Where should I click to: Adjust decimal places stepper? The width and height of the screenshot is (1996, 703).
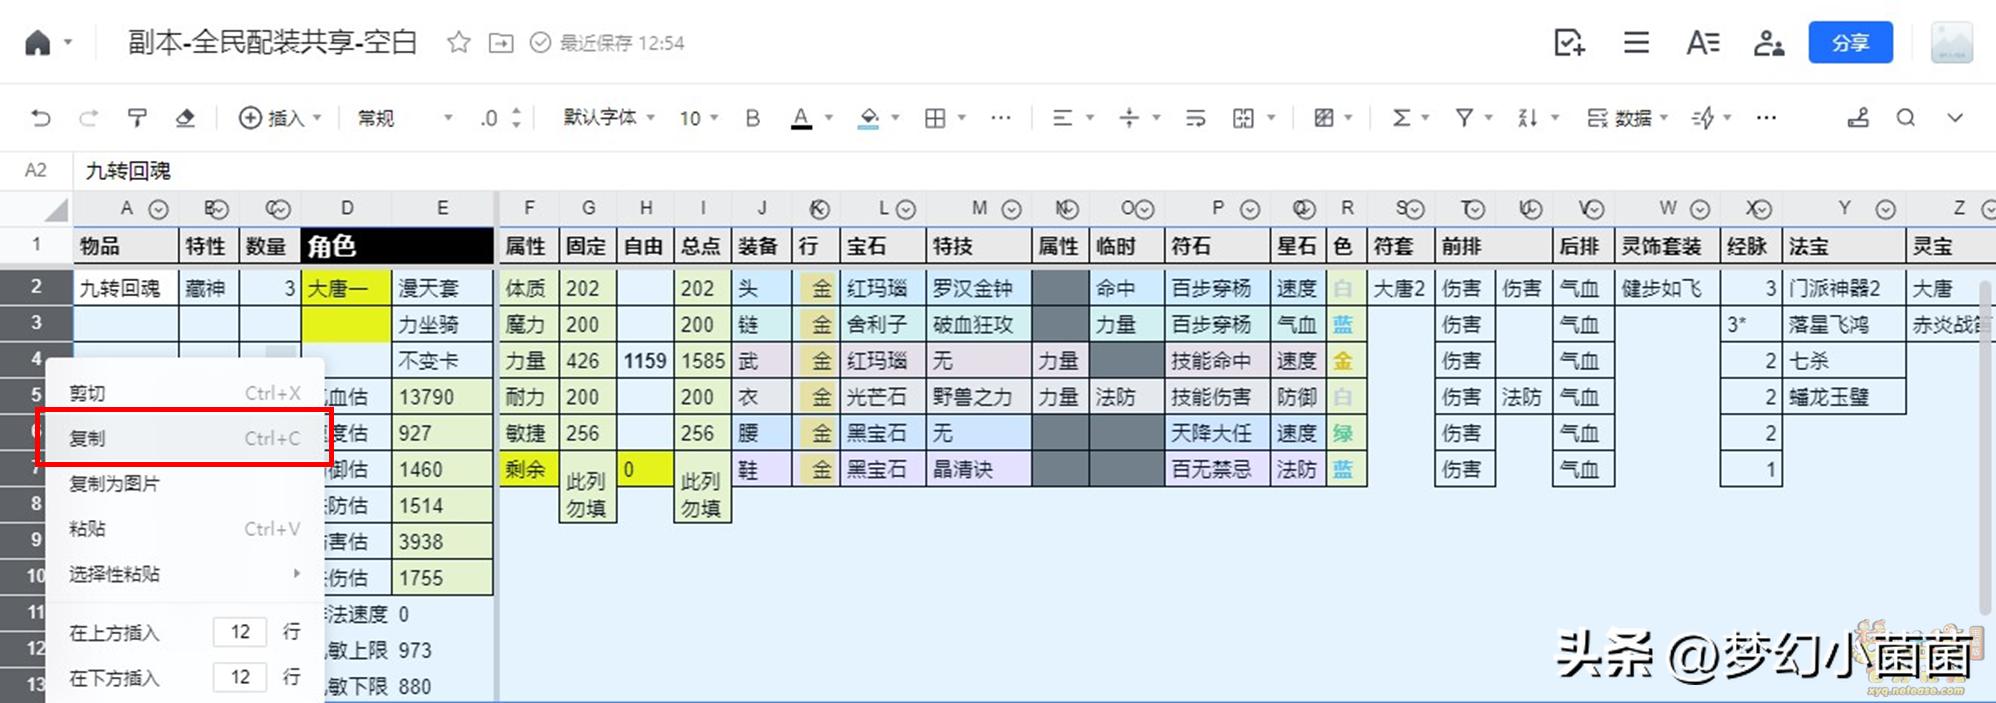(516, 118)
